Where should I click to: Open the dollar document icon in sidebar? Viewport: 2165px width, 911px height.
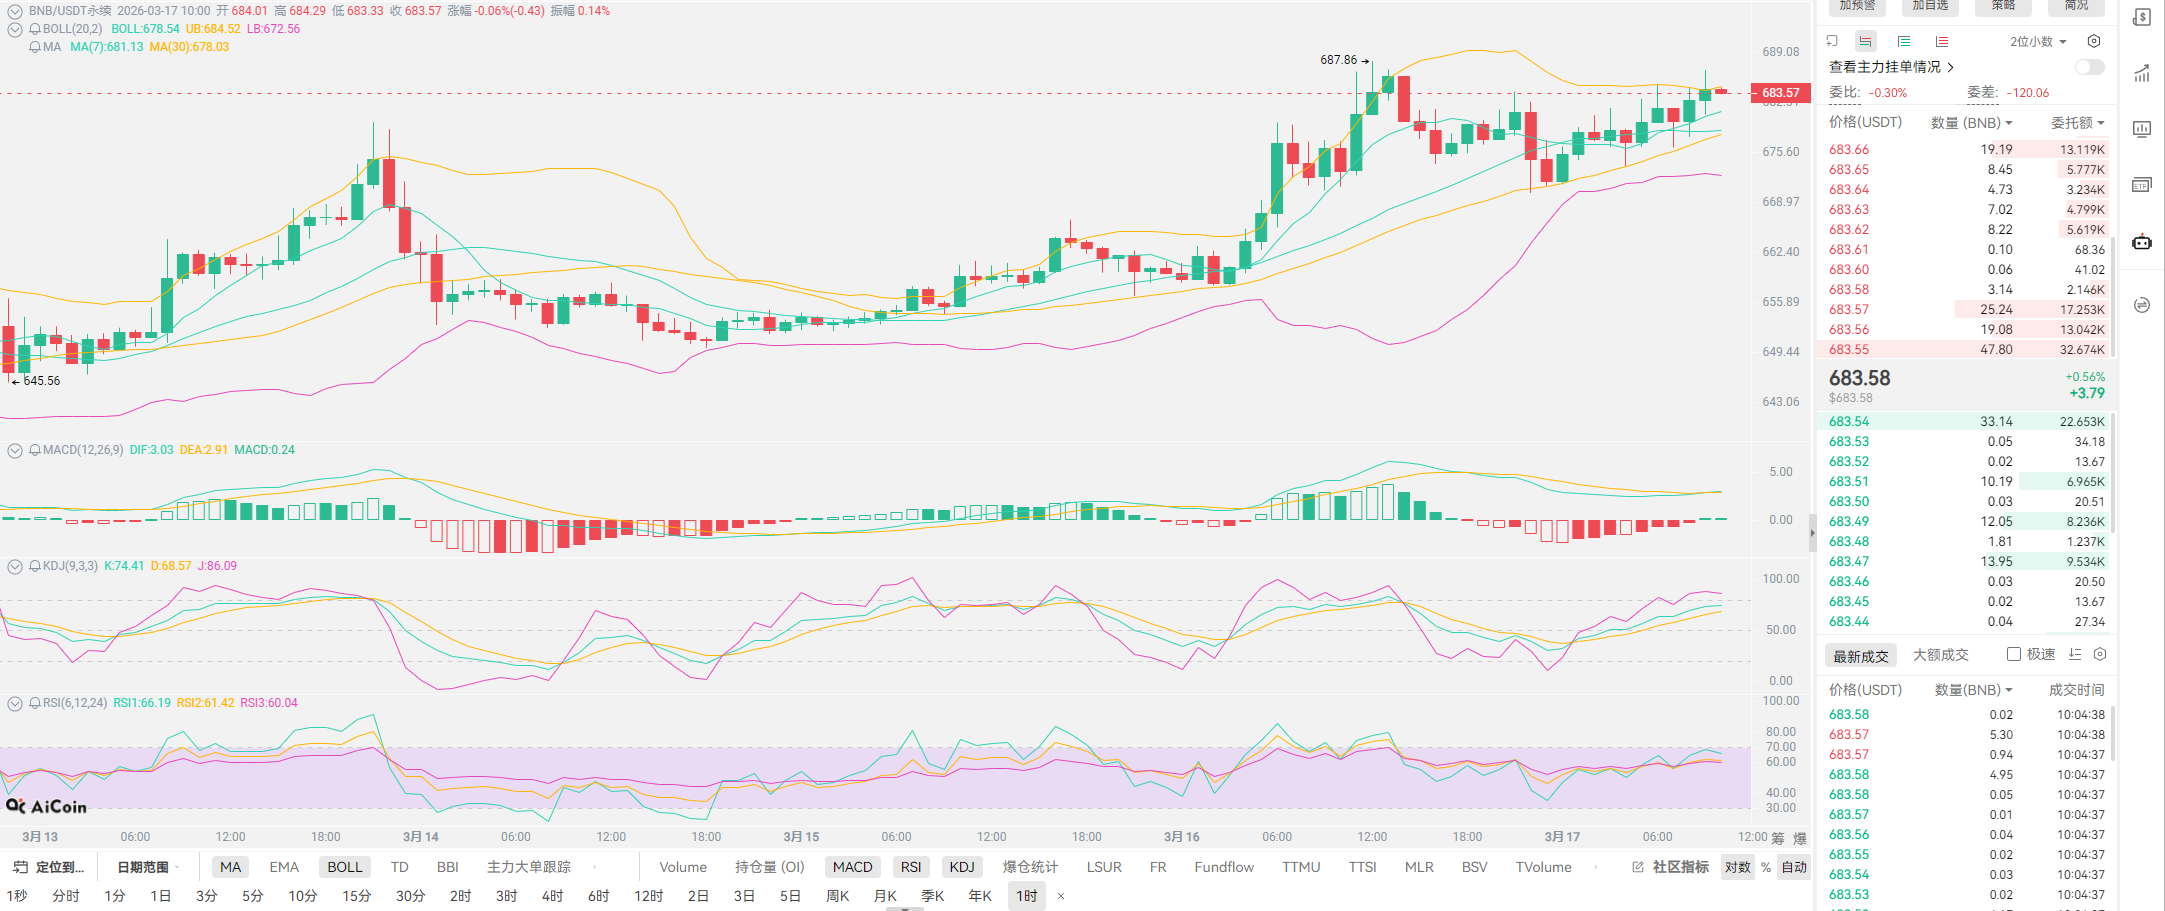[2142, 18]
